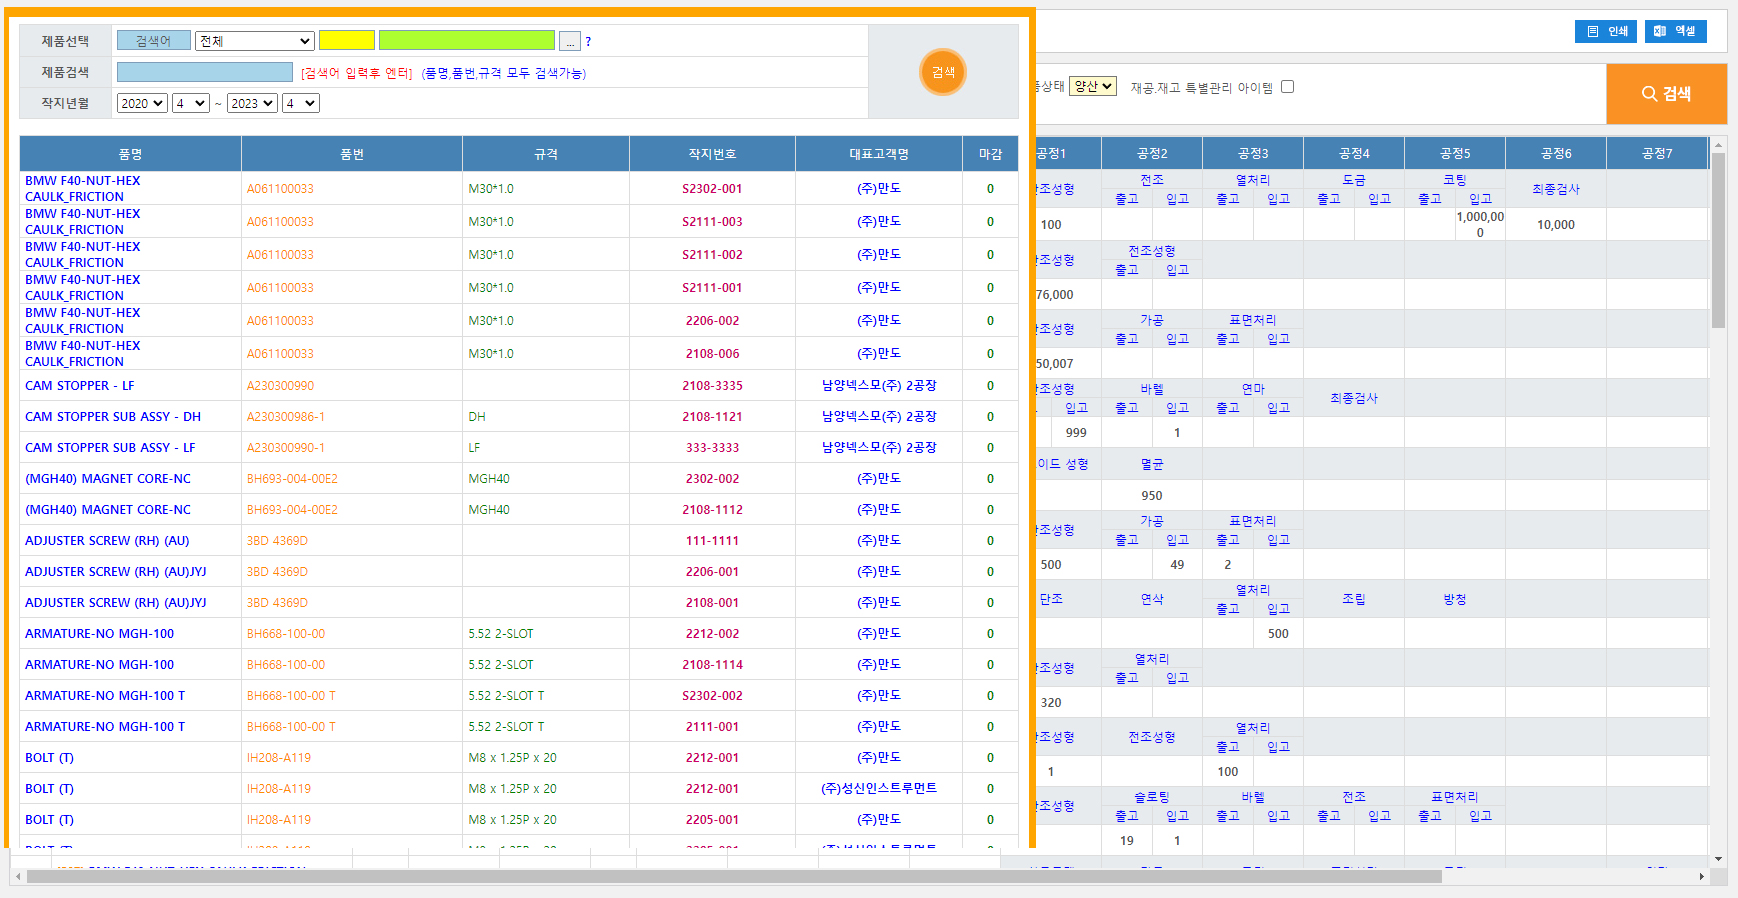
Task: Open the 양산 status dropdown
Action: 1092,87
